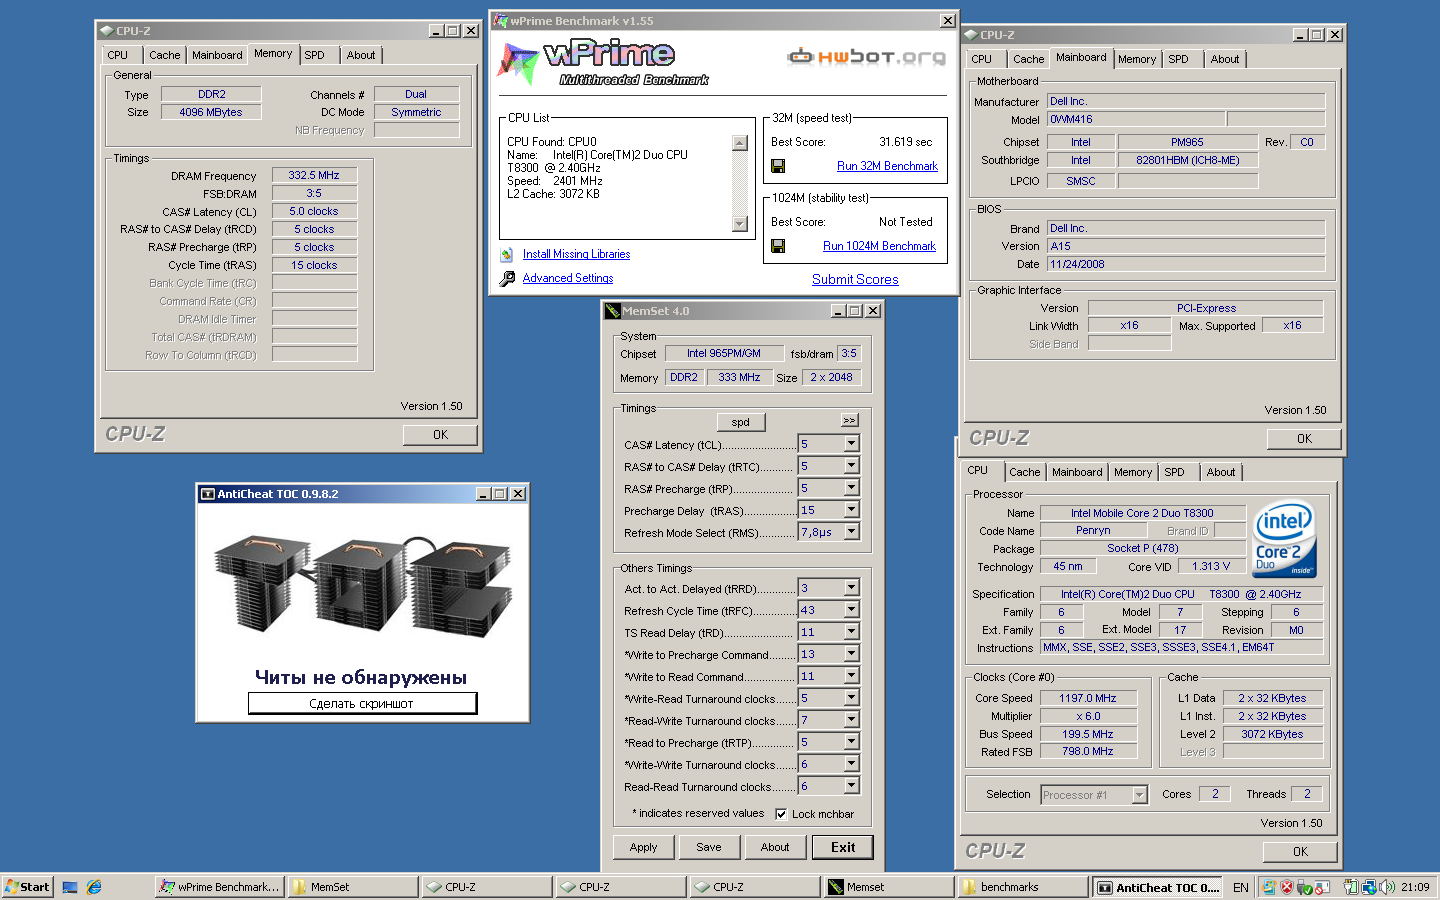1440x900 pixels.
Task: Click the save icon for 1024M score
Action: click(x=778, y=246)
